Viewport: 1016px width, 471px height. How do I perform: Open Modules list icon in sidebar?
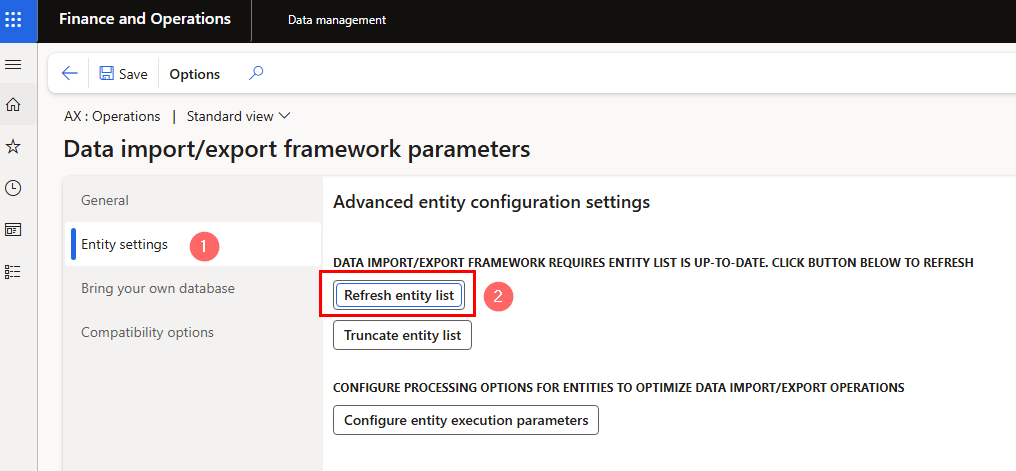pos(14,271)
